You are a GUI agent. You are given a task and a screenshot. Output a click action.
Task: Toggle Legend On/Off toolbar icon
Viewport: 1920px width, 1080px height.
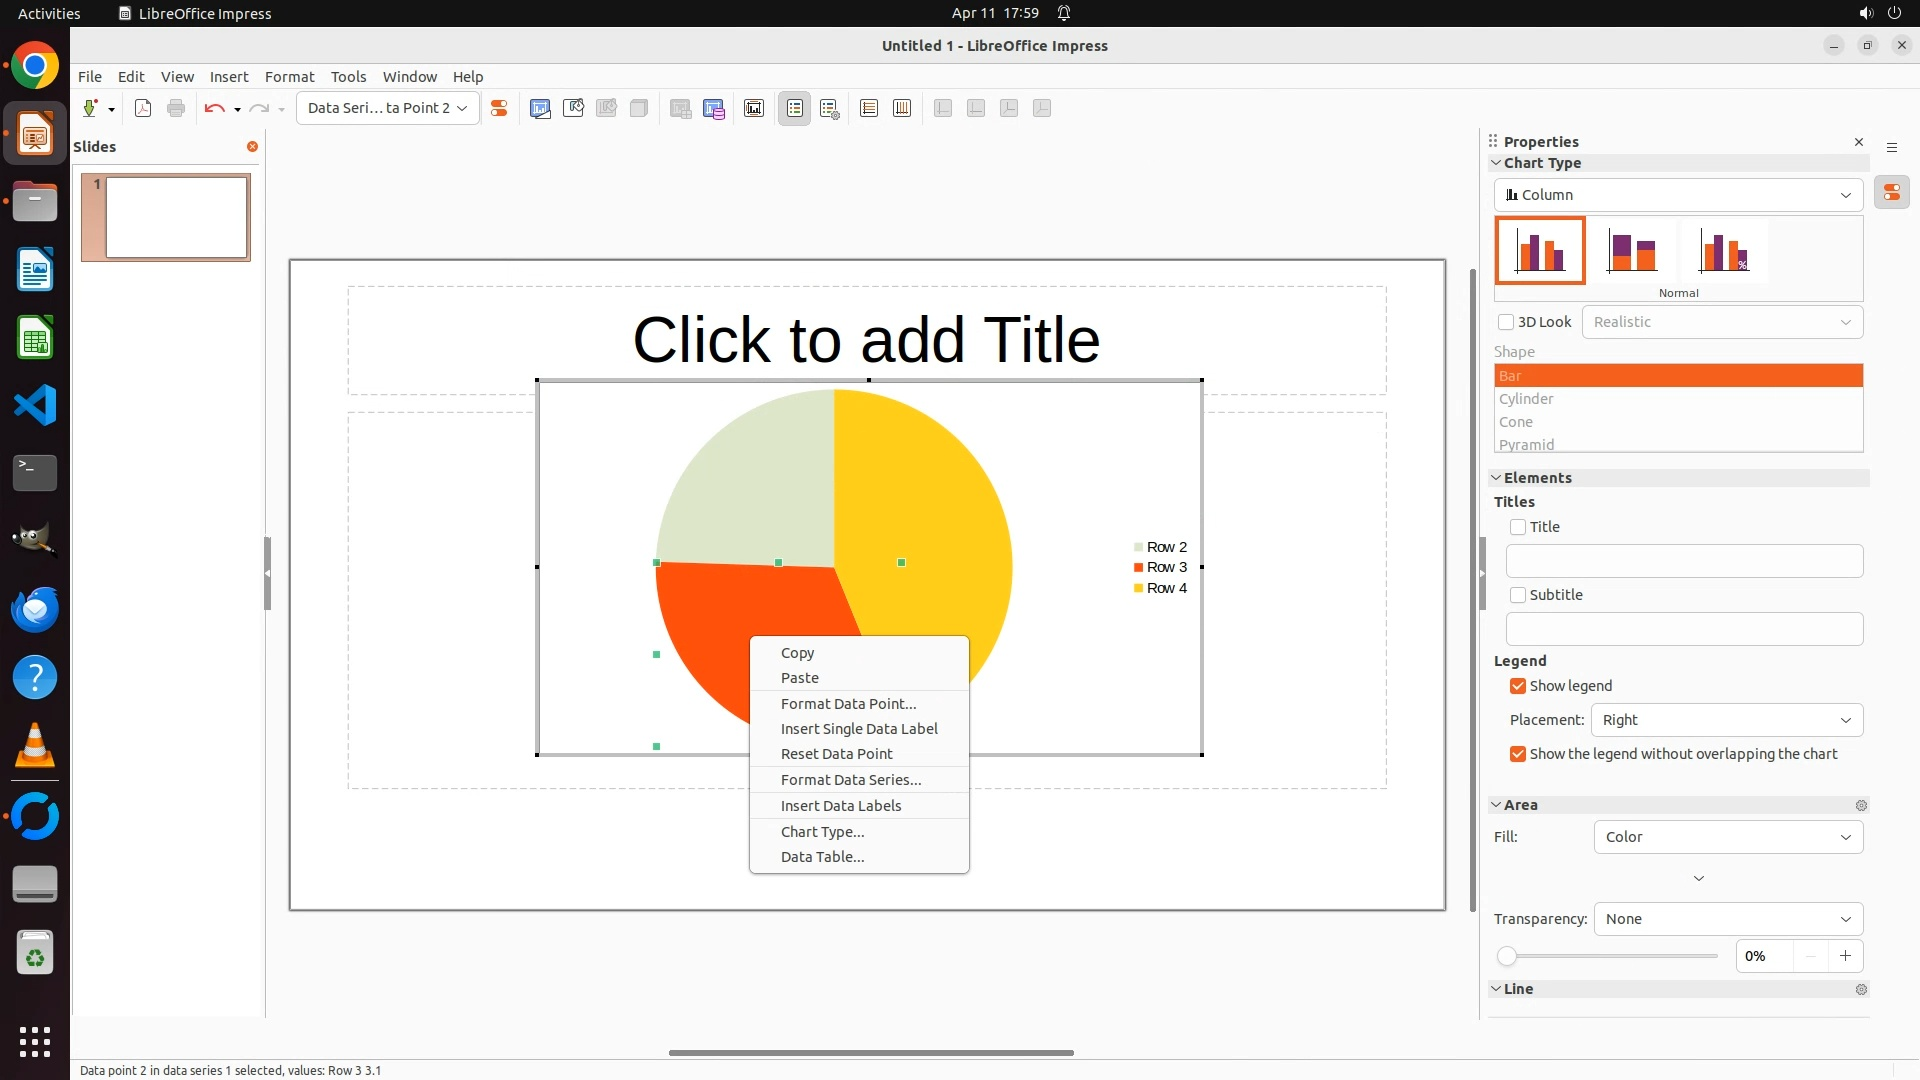[795, 109]
